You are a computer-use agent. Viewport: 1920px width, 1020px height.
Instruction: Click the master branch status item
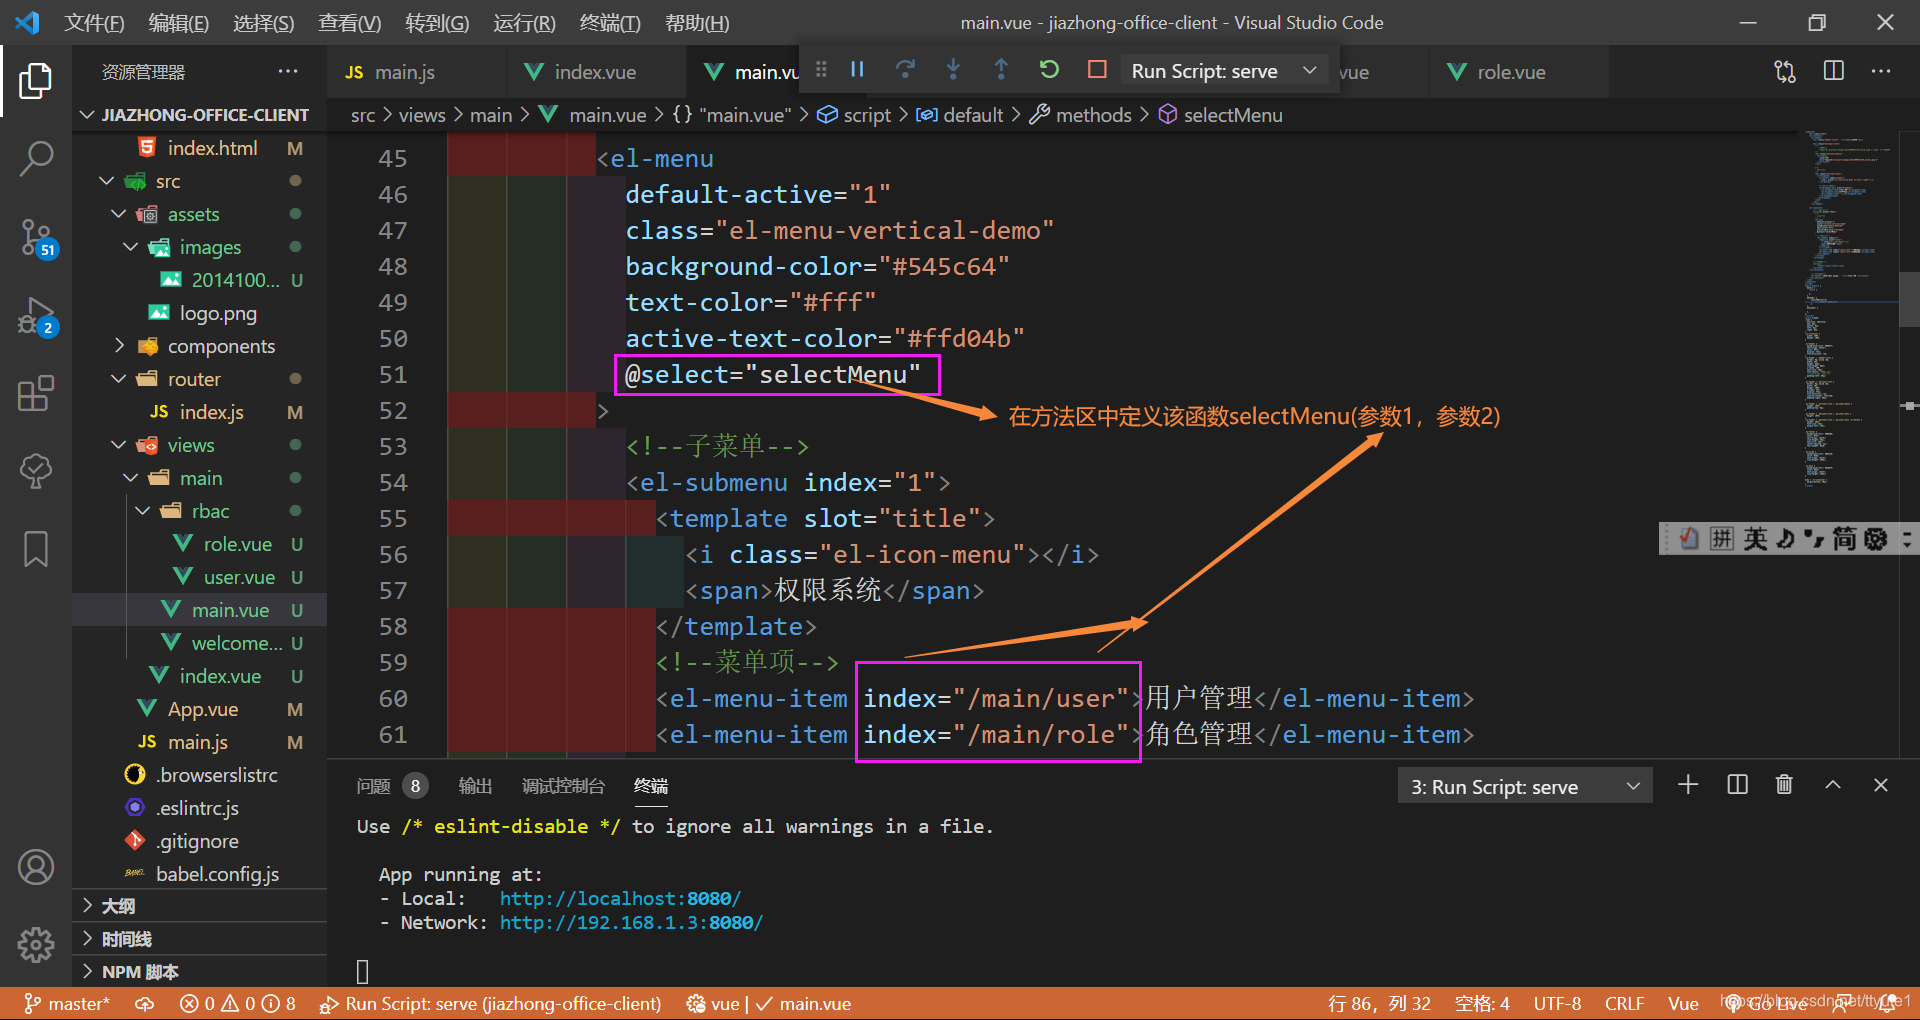tap(67, 1003)
